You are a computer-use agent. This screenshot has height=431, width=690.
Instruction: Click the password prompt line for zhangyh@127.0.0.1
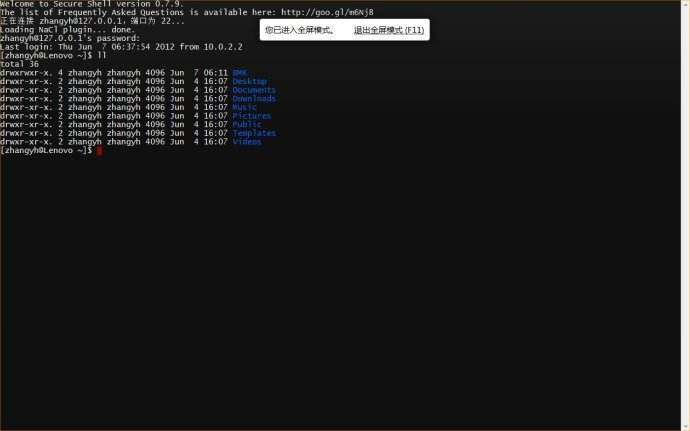coord(70,38)
